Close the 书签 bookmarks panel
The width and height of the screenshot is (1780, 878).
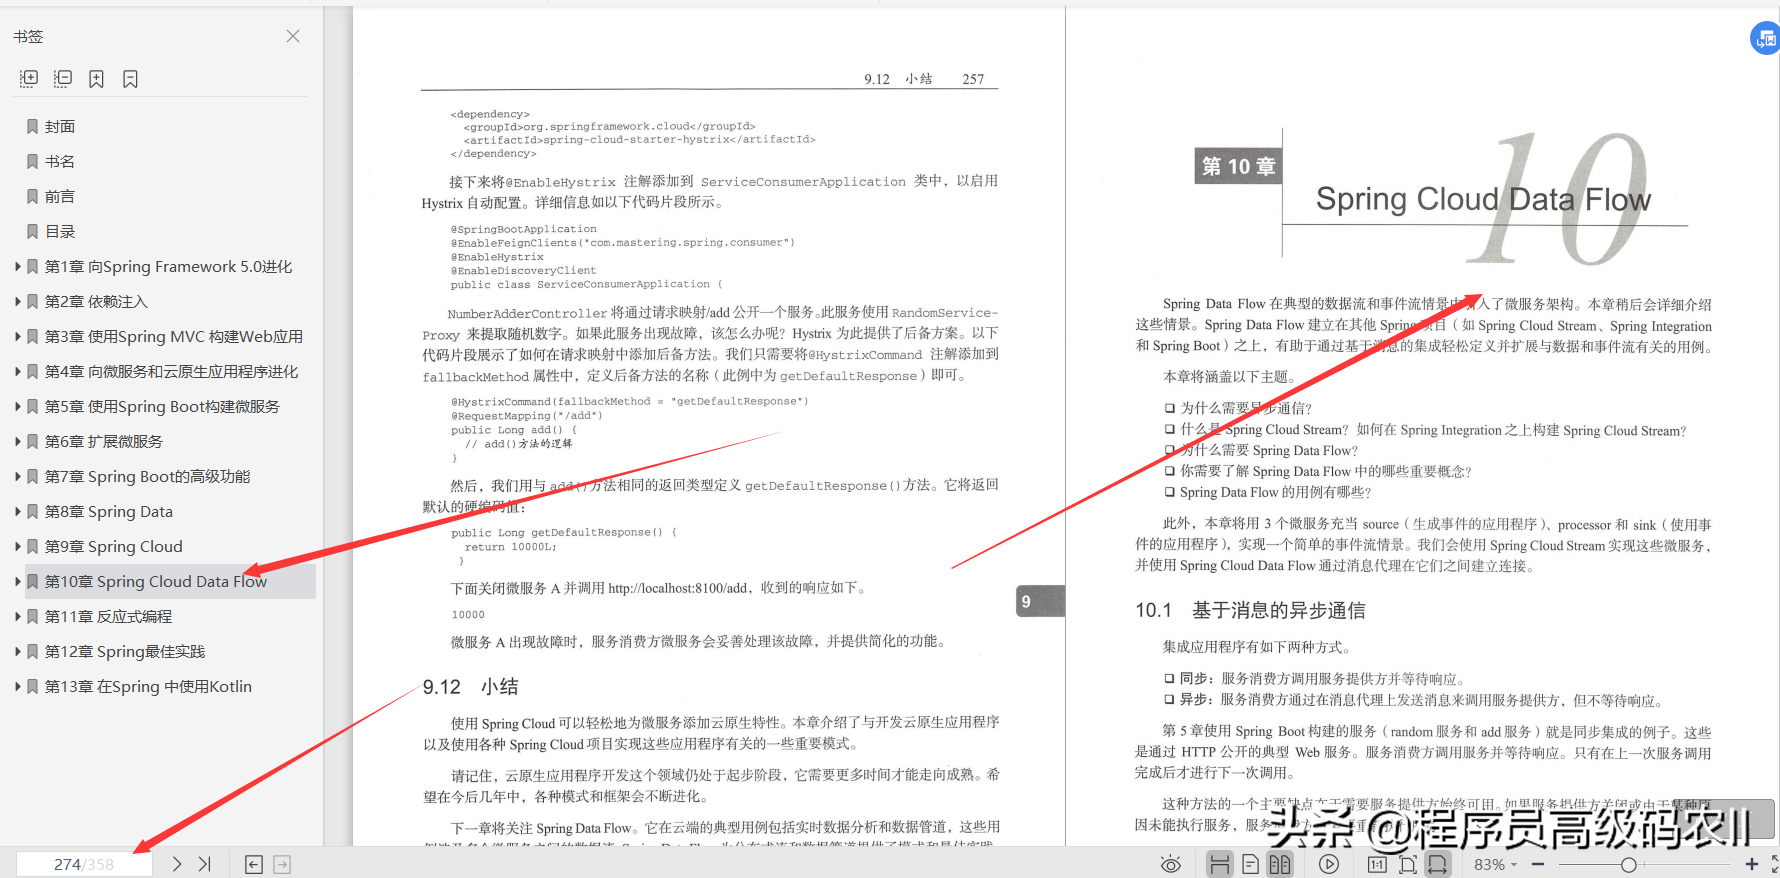[x=293, y=36]
